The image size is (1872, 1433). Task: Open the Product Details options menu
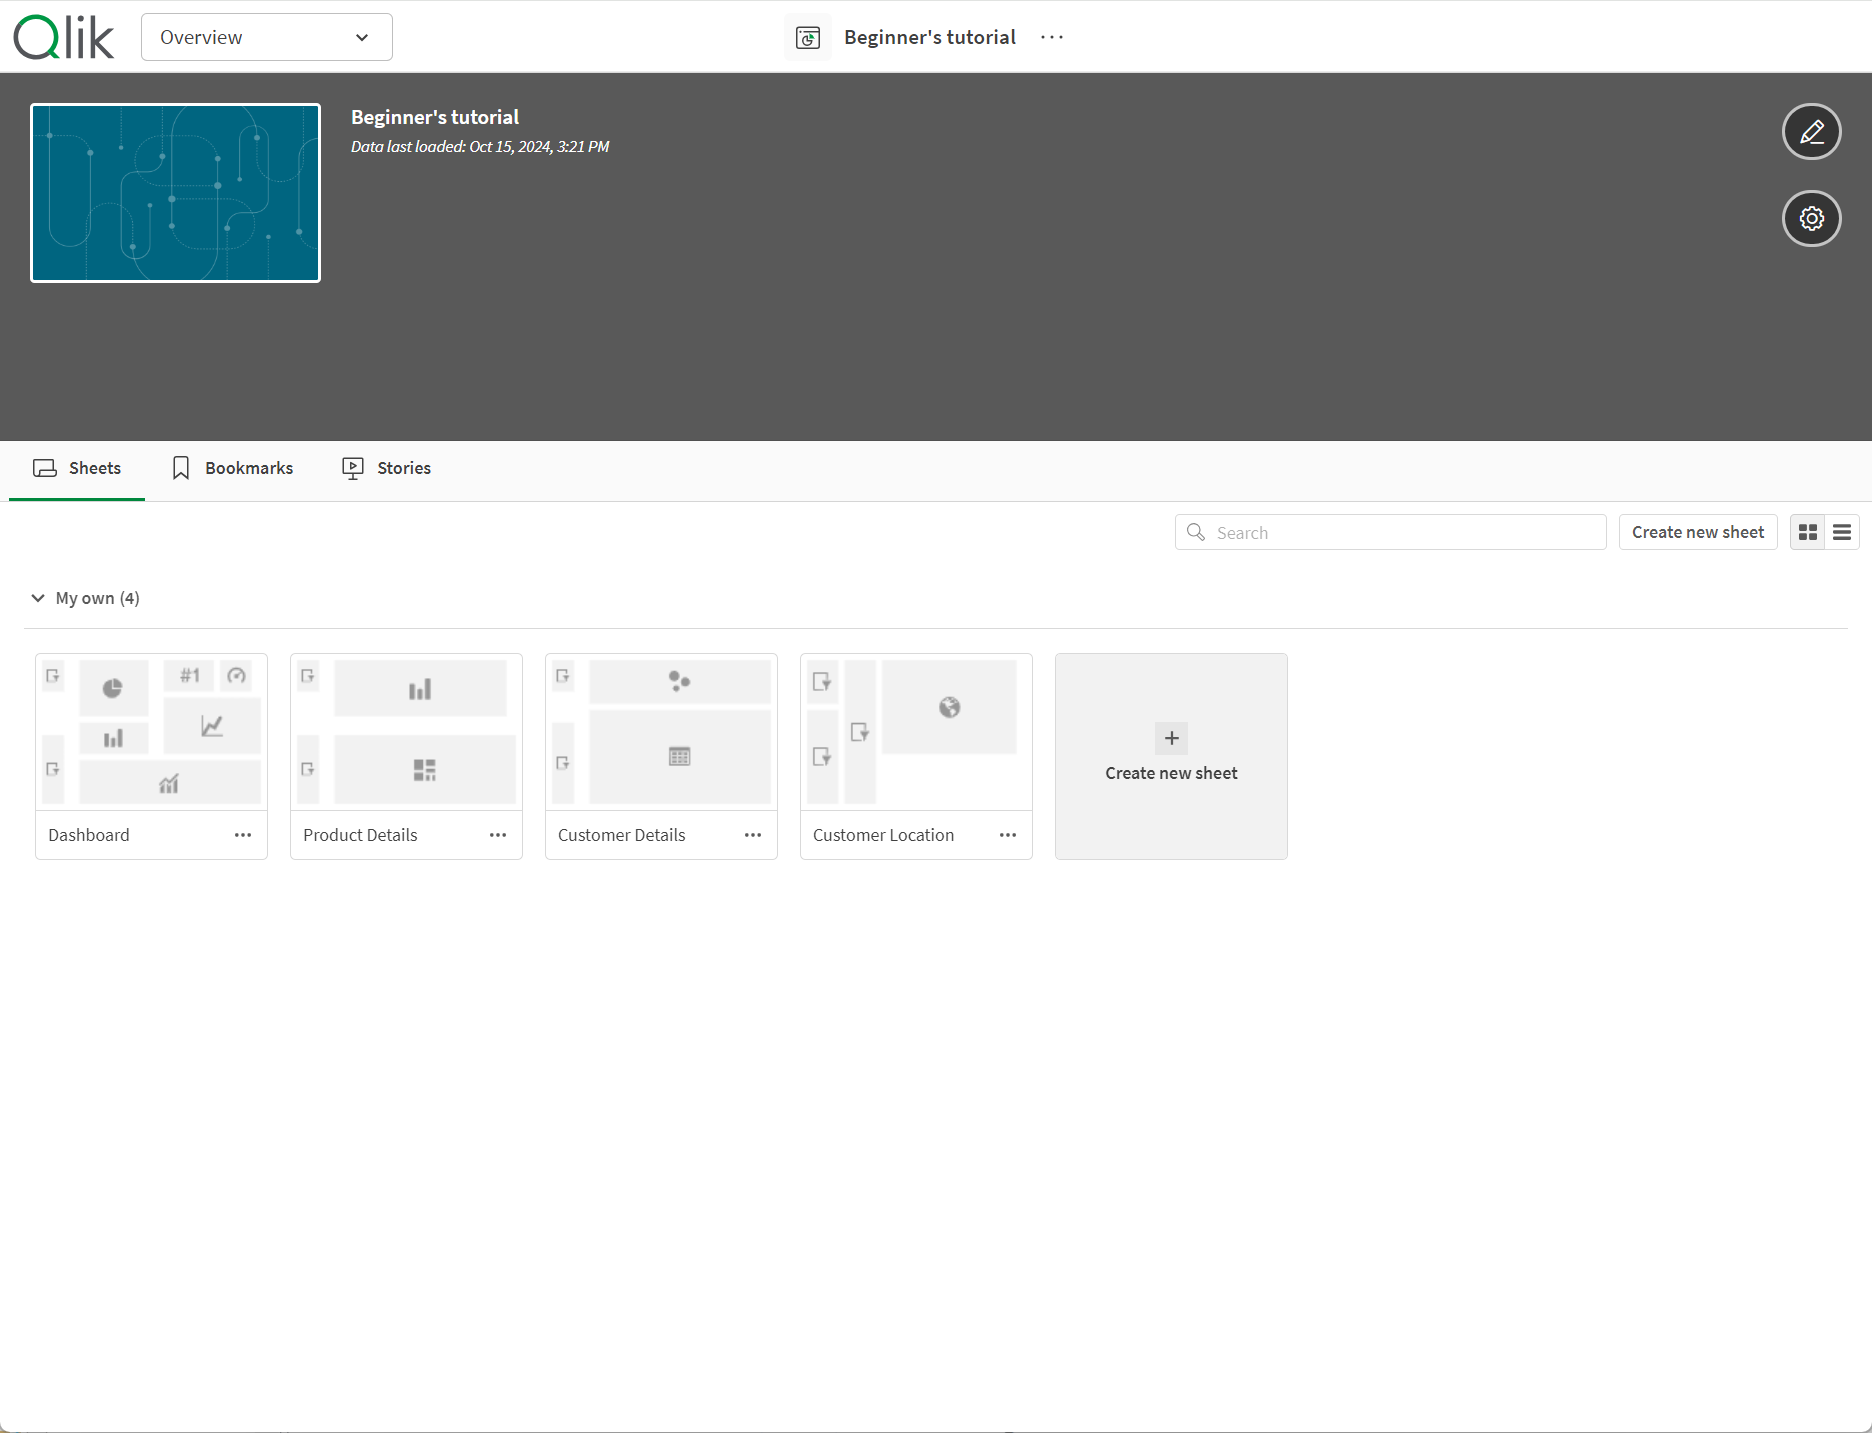(498, 835)
